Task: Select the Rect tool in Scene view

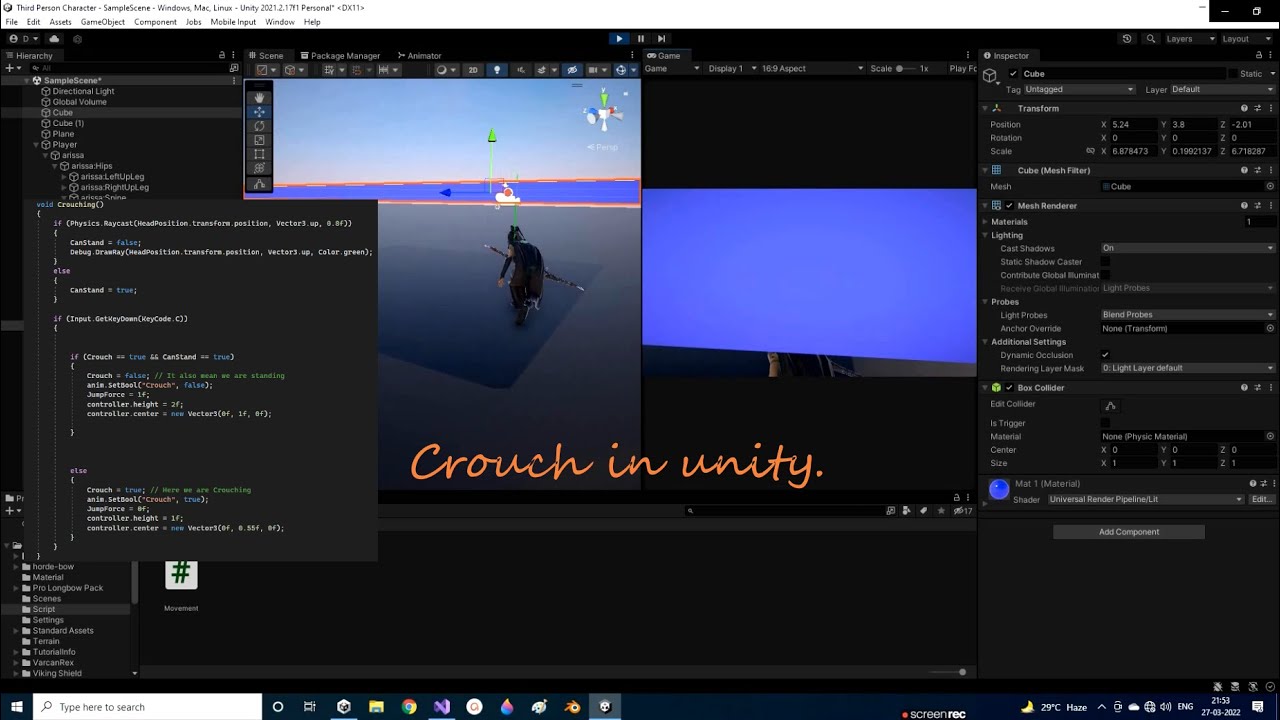Action: (x=259, y=154)
